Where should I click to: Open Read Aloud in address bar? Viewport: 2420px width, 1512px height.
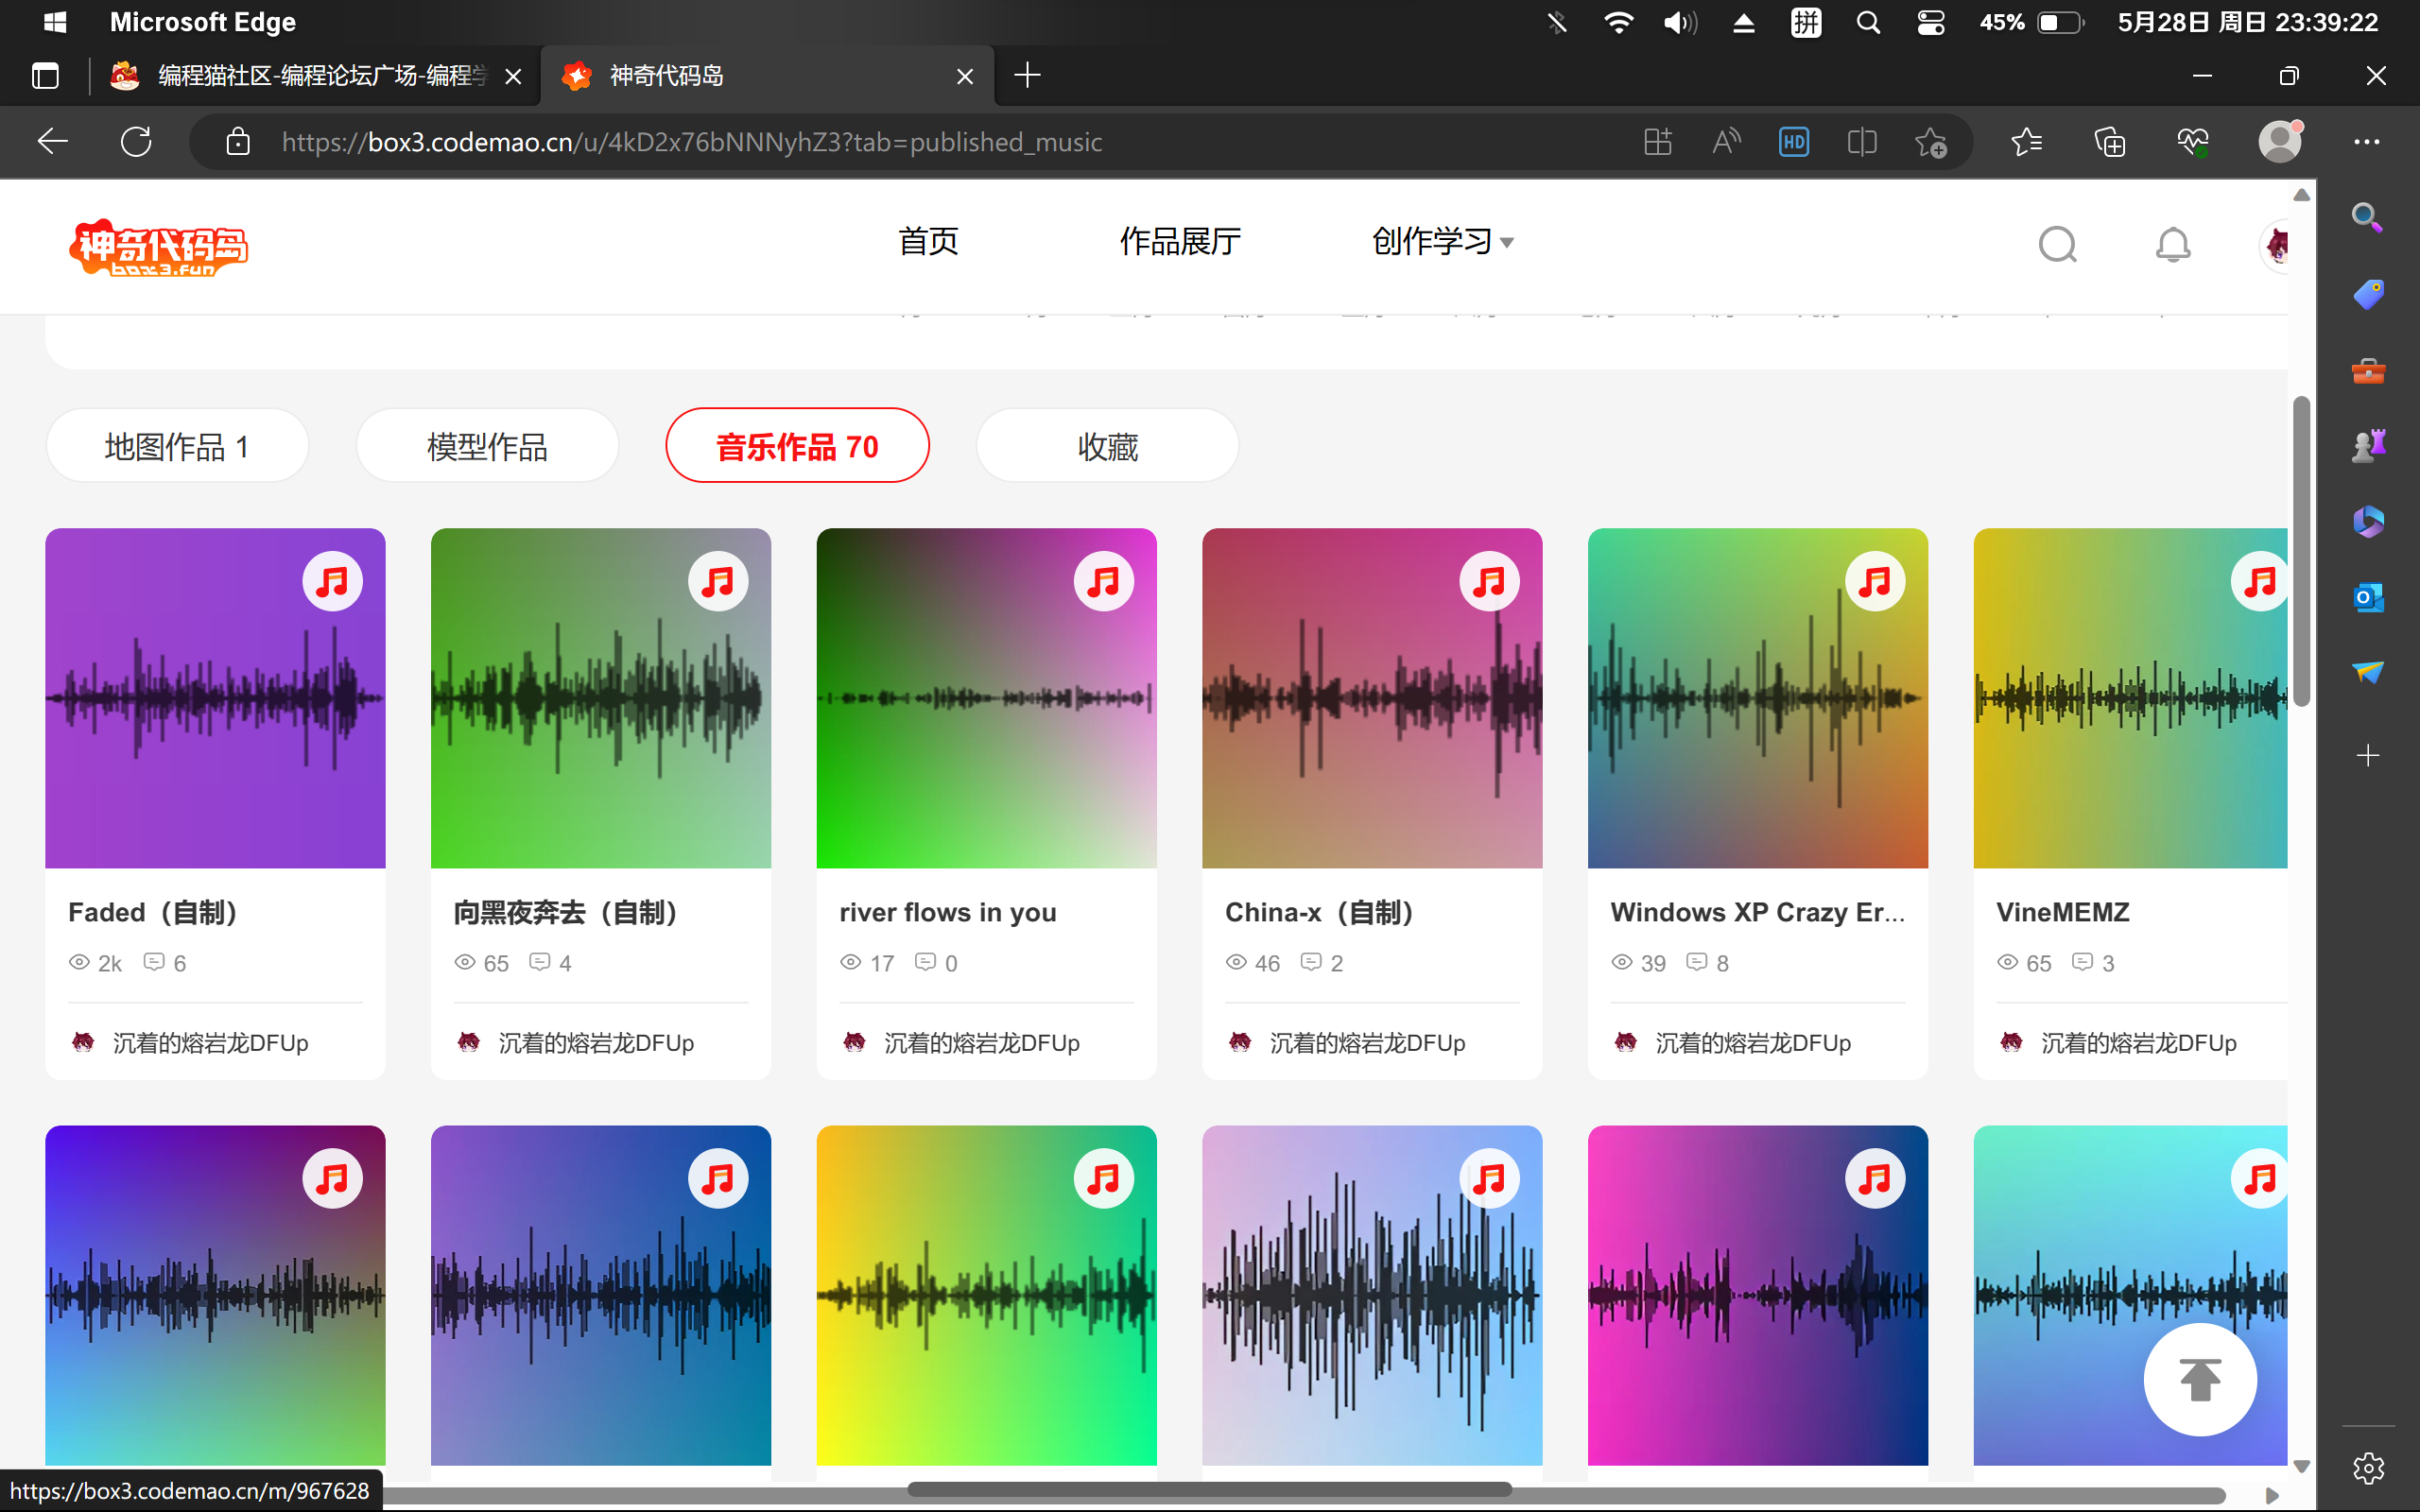[x=1726, y=142]
